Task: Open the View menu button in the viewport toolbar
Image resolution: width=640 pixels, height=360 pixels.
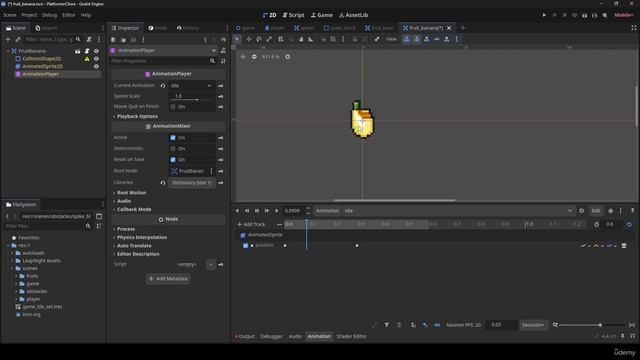Action: (x=391, y=39)
